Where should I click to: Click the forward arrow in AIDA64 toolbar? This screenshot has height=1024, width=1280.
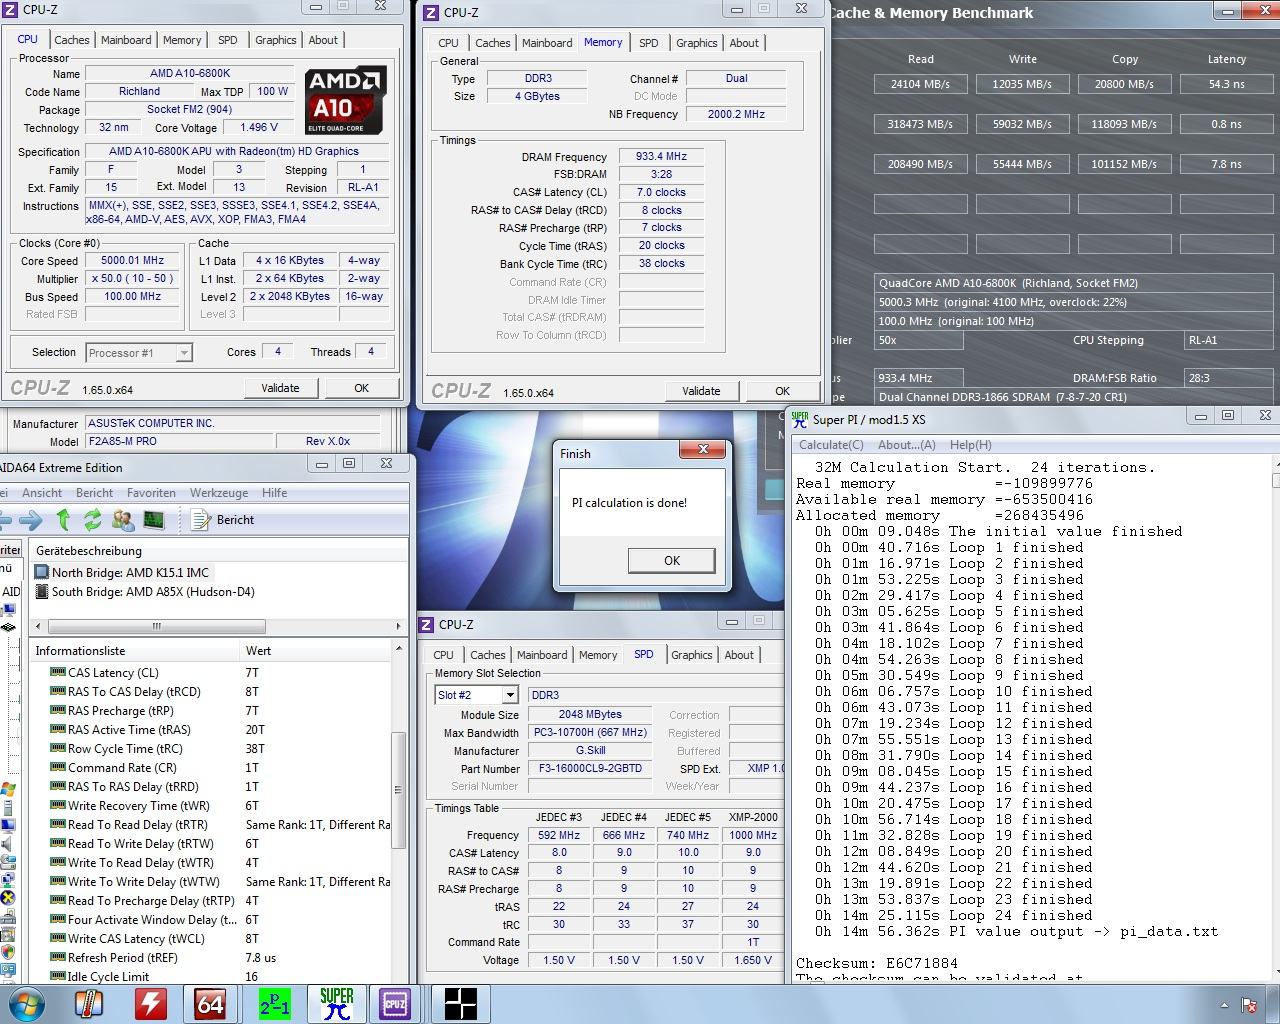[x=31, y=520]
